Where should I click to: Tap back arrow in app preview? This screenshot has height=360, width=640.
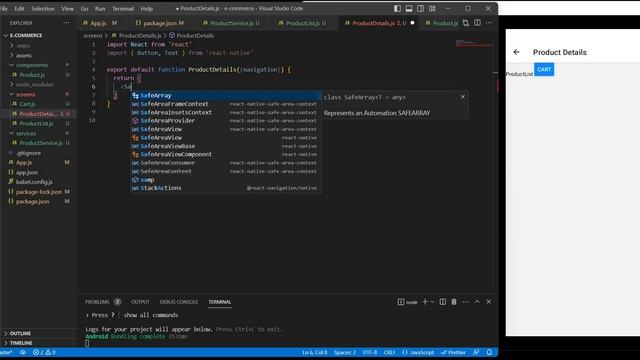pos(516,52)
